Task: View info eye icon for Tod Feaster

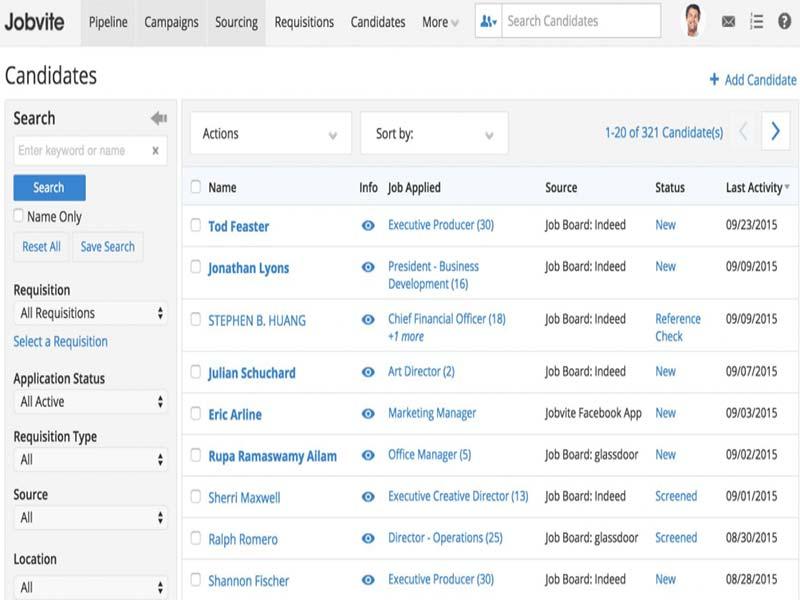Action: coord(368,226)
